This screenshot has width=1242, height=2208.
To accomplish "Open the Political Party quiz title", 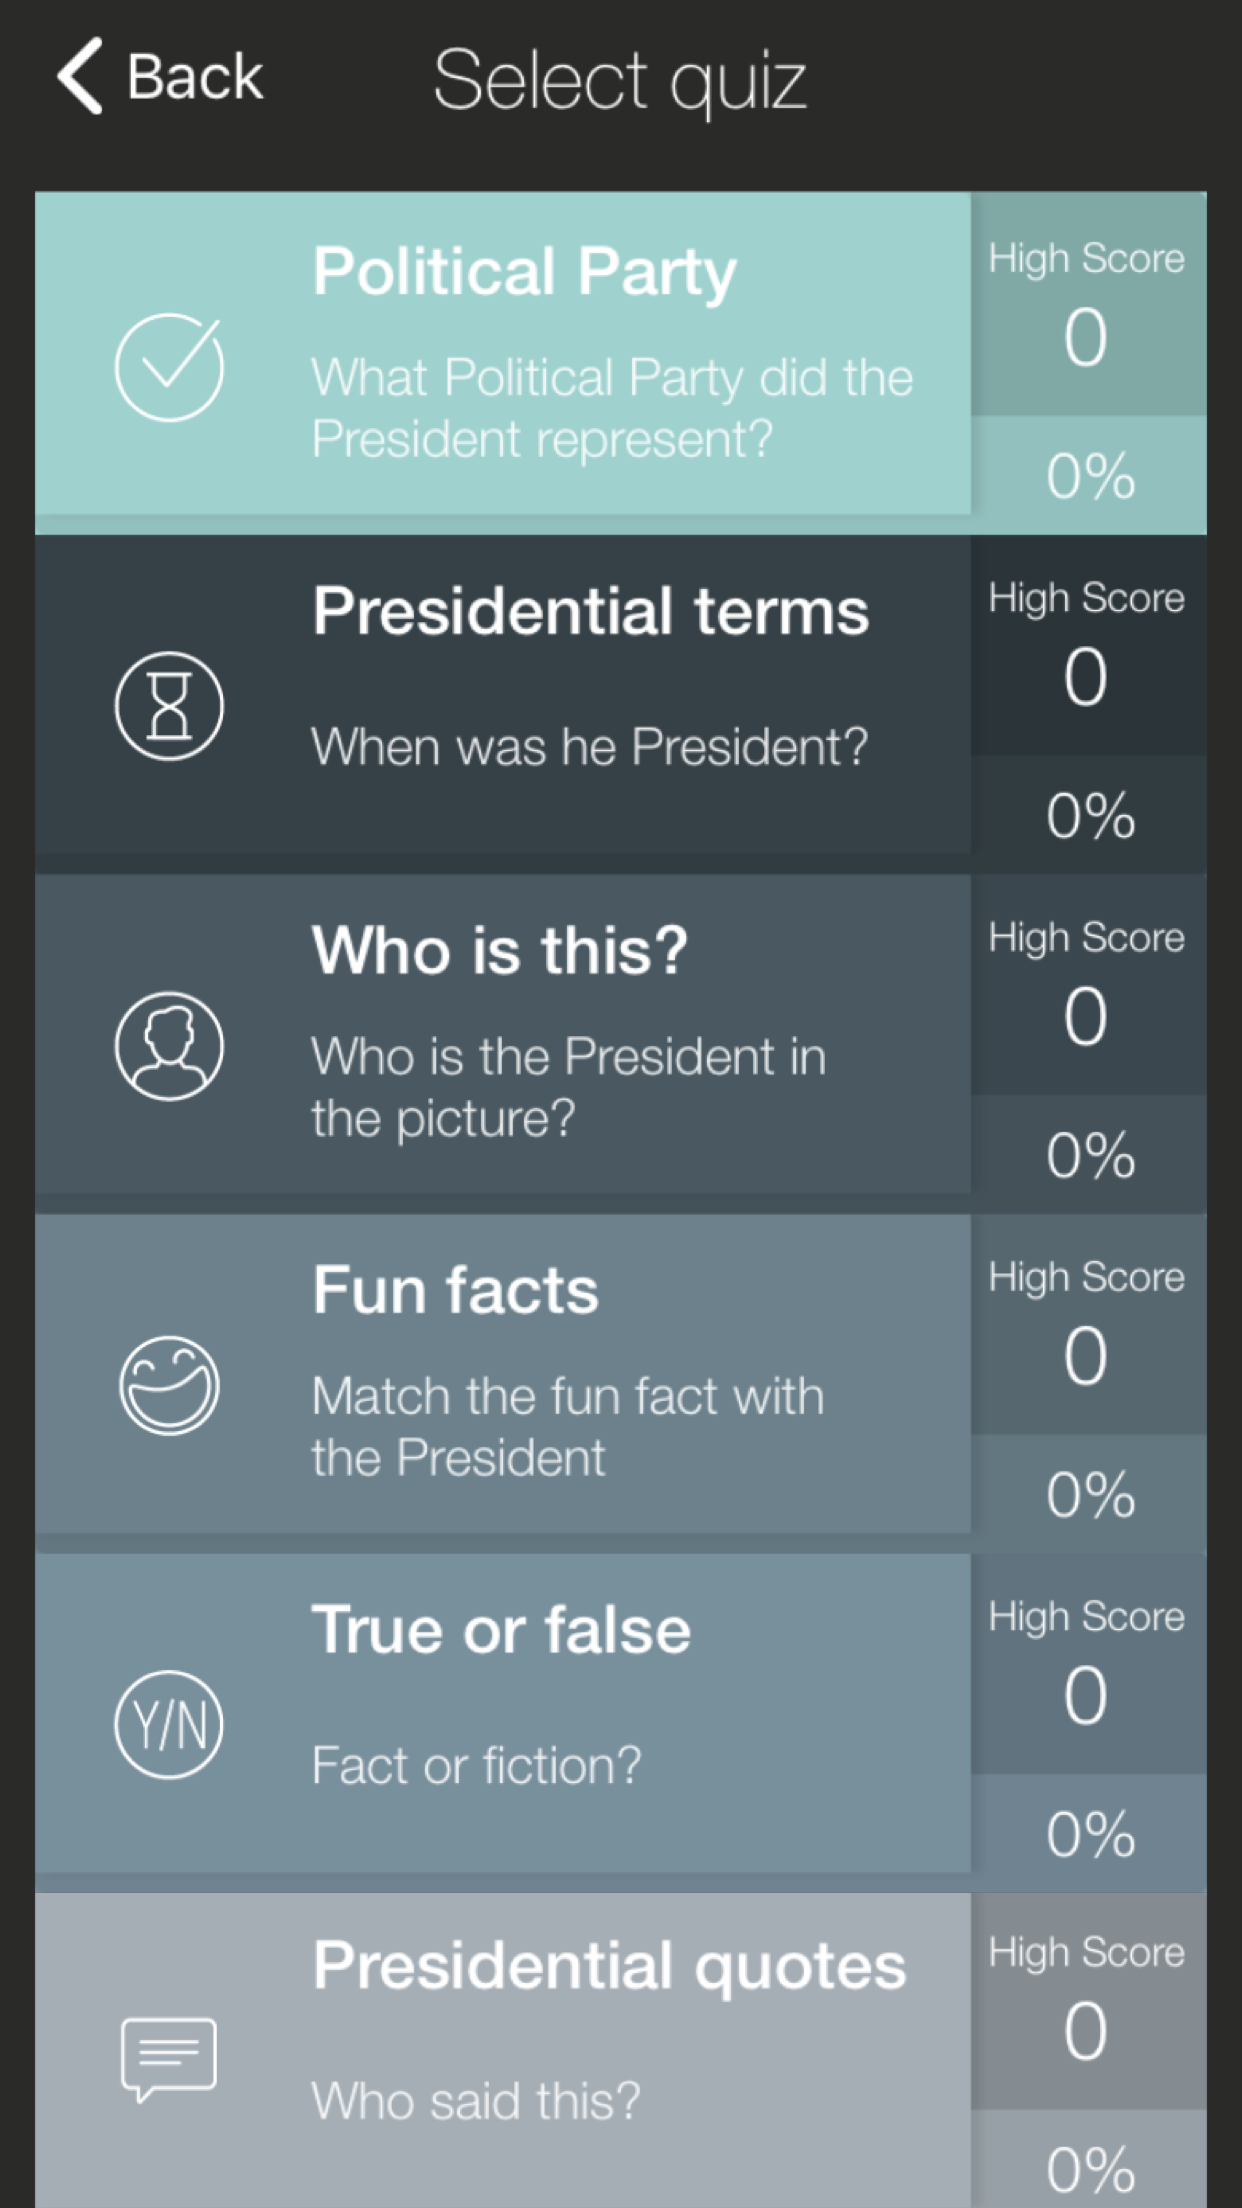I will pos(524,272).
